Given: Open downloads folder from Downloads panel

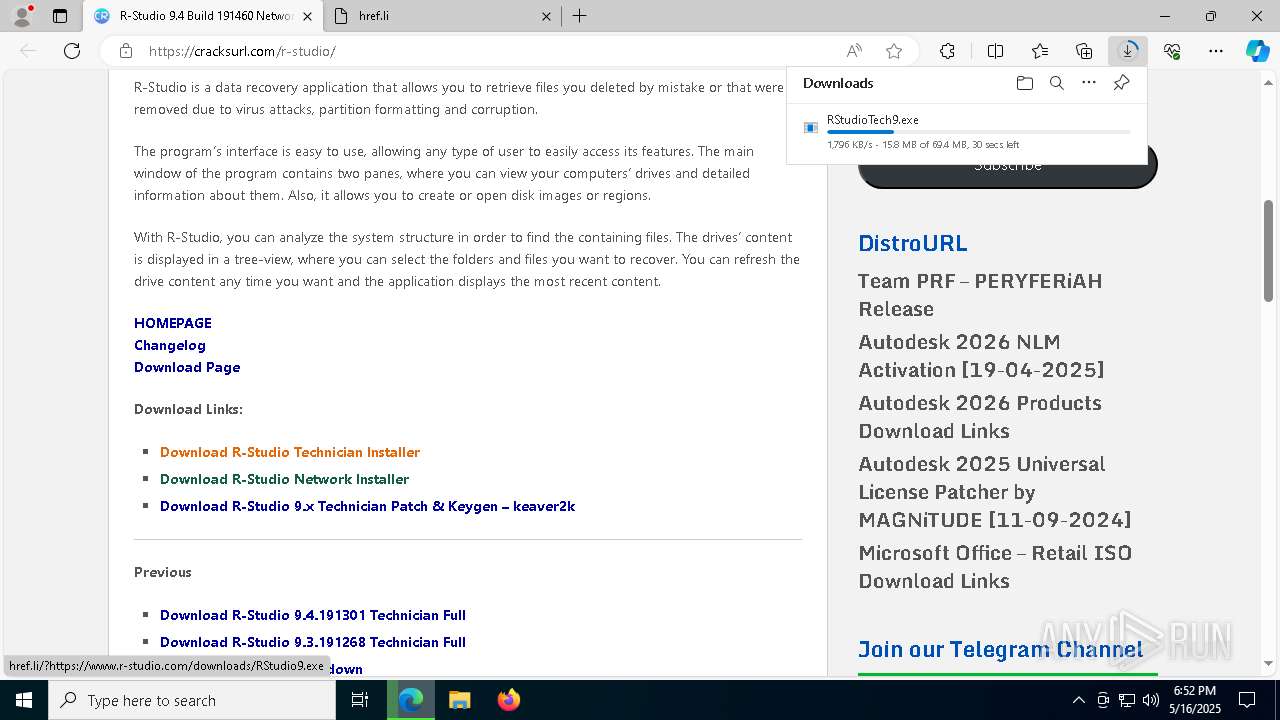Looking at the screenshot, I should [x=1024, y=83].
